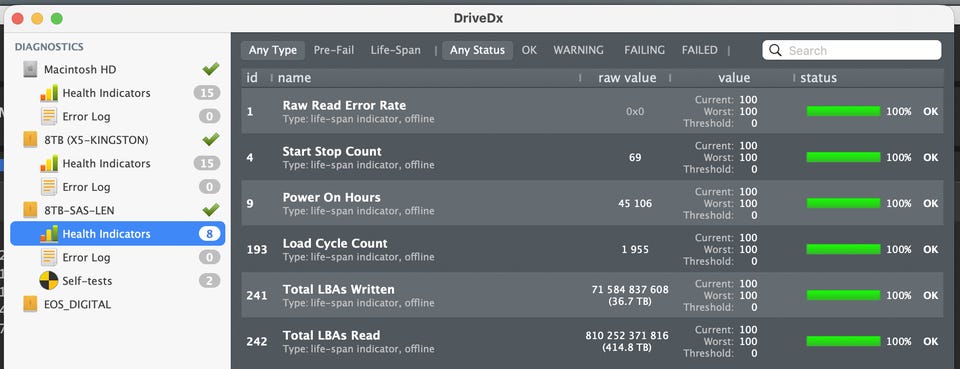
Task: Click the bar chart icon under 8TB (X5-KINGSTON)
Action: pos(49,163)
